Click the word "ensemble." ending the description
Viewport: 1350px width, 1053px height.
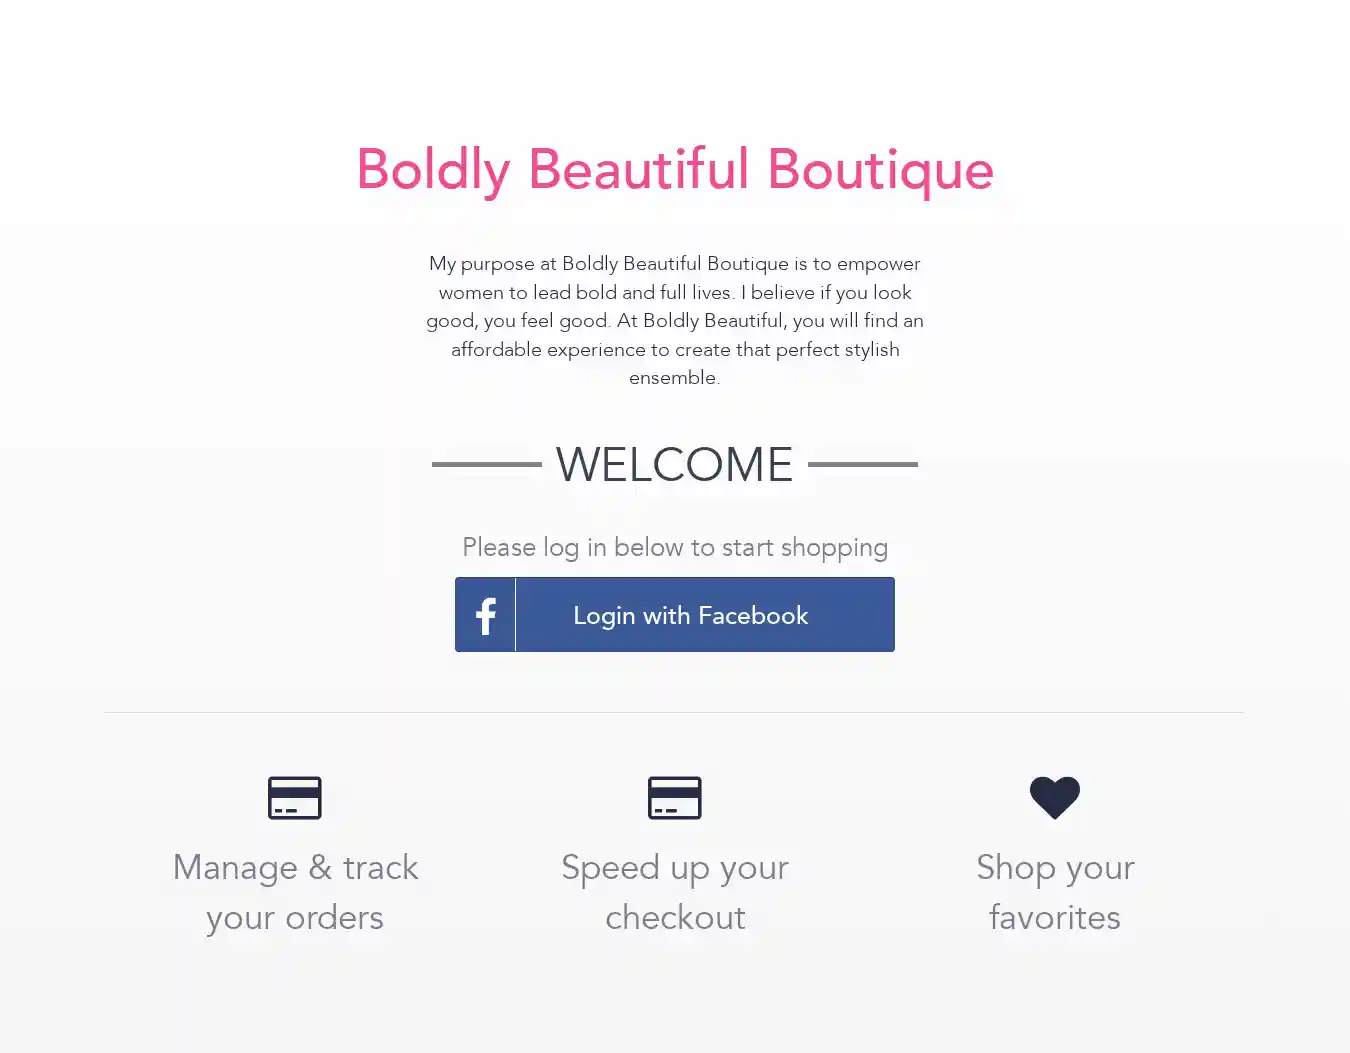(x=674, y=378)
